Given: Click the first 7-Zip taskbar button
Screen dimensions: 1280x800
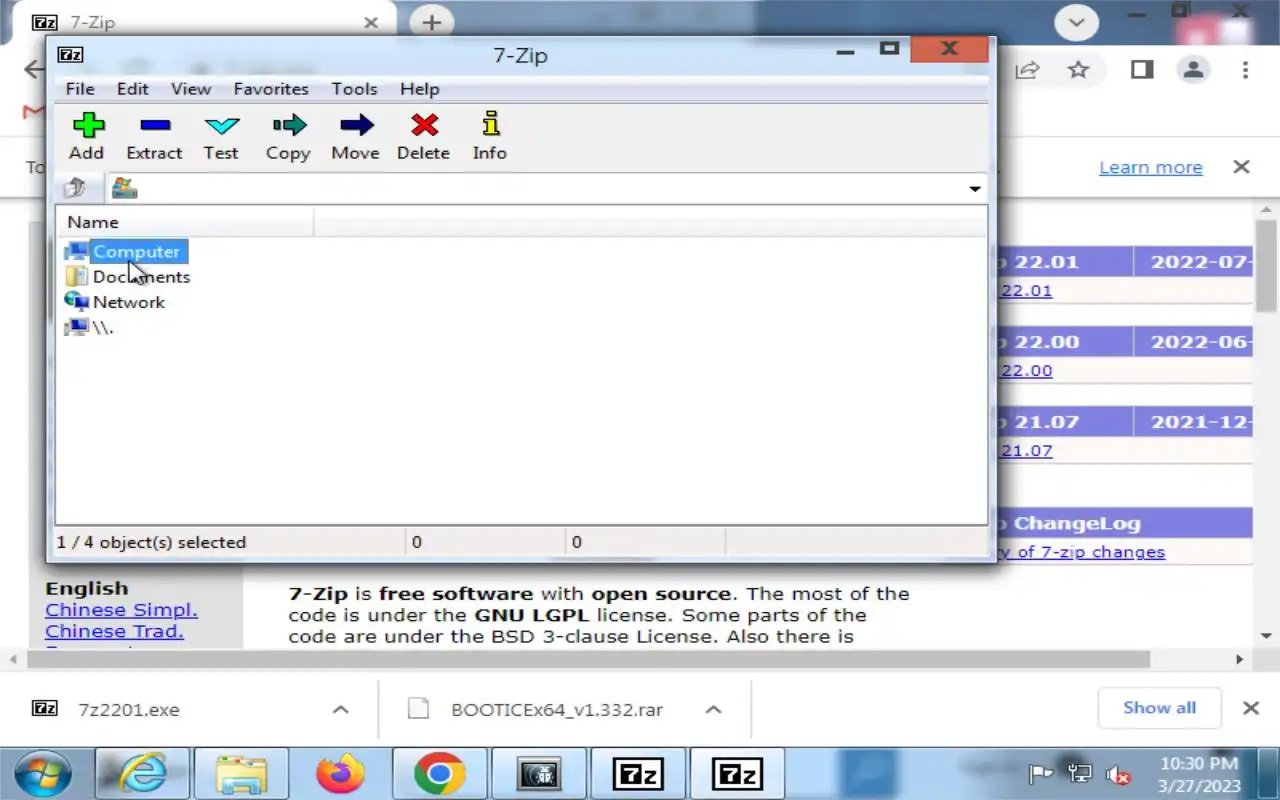Looking at the screenshot, I should pos(638,773).
